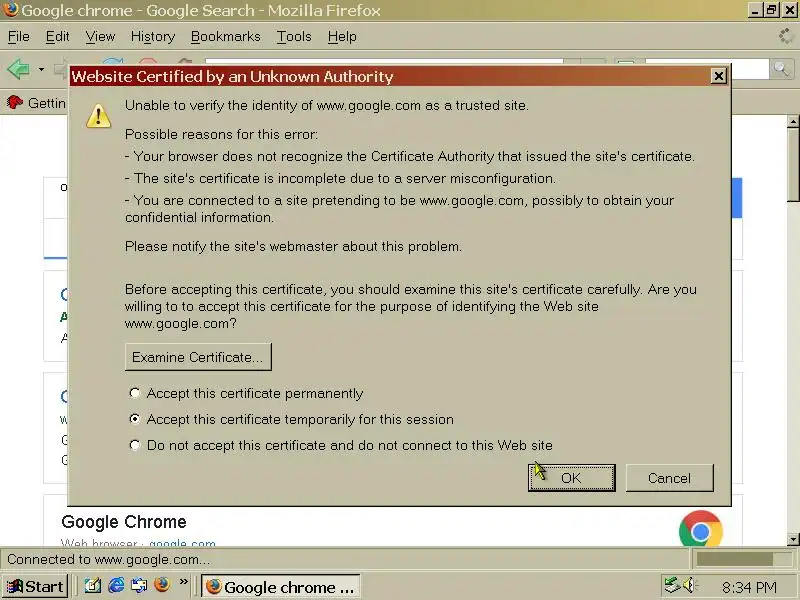800x600 pixels.
Task: Open the File menu
Action: point(18,37)
